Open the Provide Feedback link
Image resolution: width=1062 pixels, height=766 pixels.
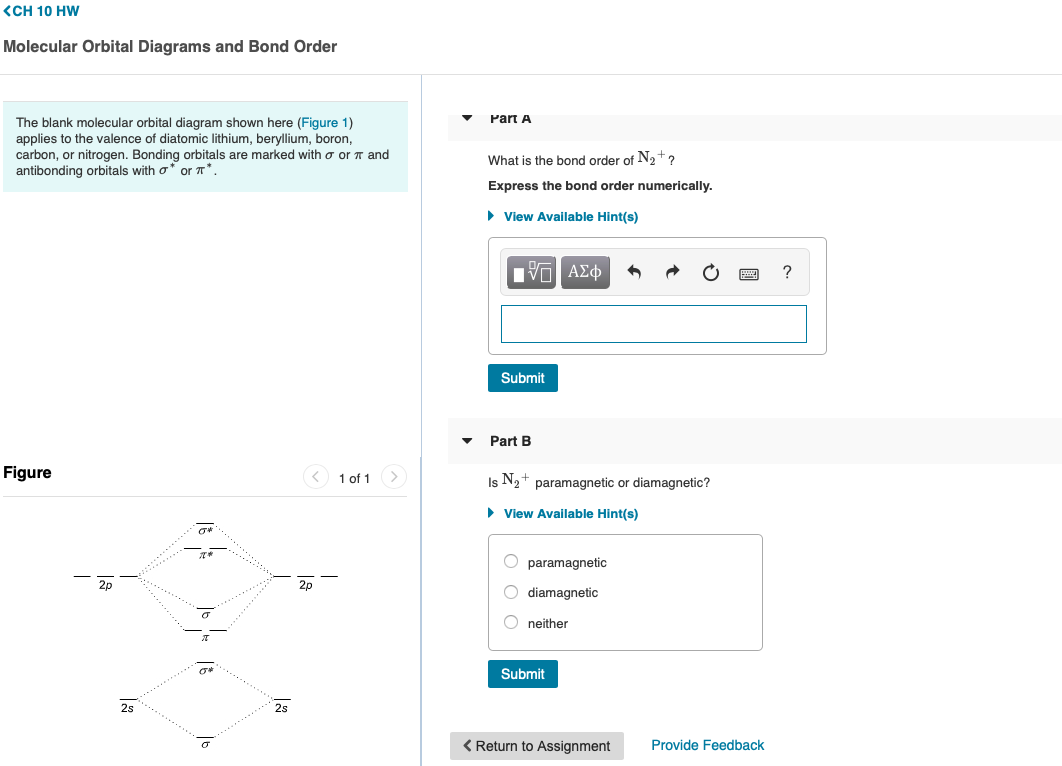pyautogui.click(x=707, y=745)
